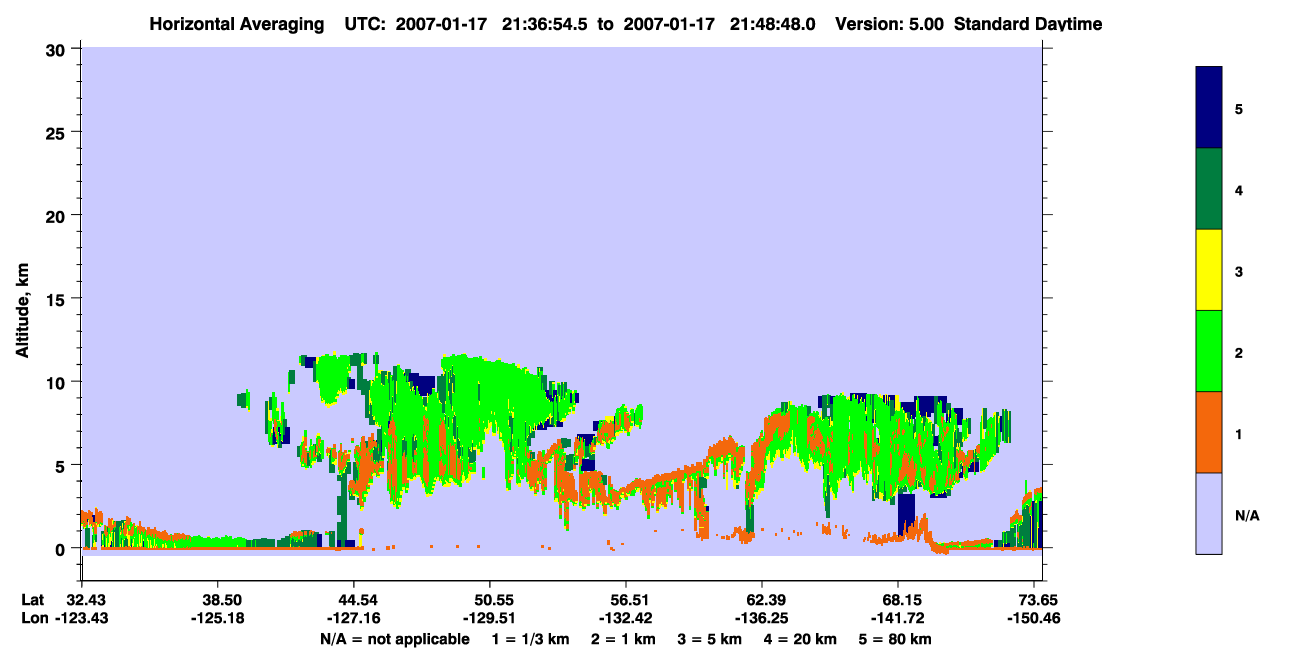
Task: Click the start time '21:36:54.5' in the title
Action: (x=547, y=23)
